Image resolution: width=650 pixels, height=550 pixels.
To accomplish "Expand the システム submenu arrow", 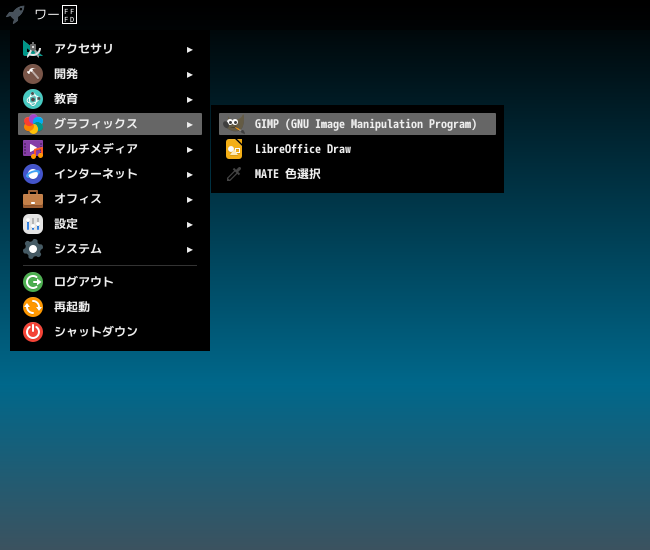I will coord(189,250).
